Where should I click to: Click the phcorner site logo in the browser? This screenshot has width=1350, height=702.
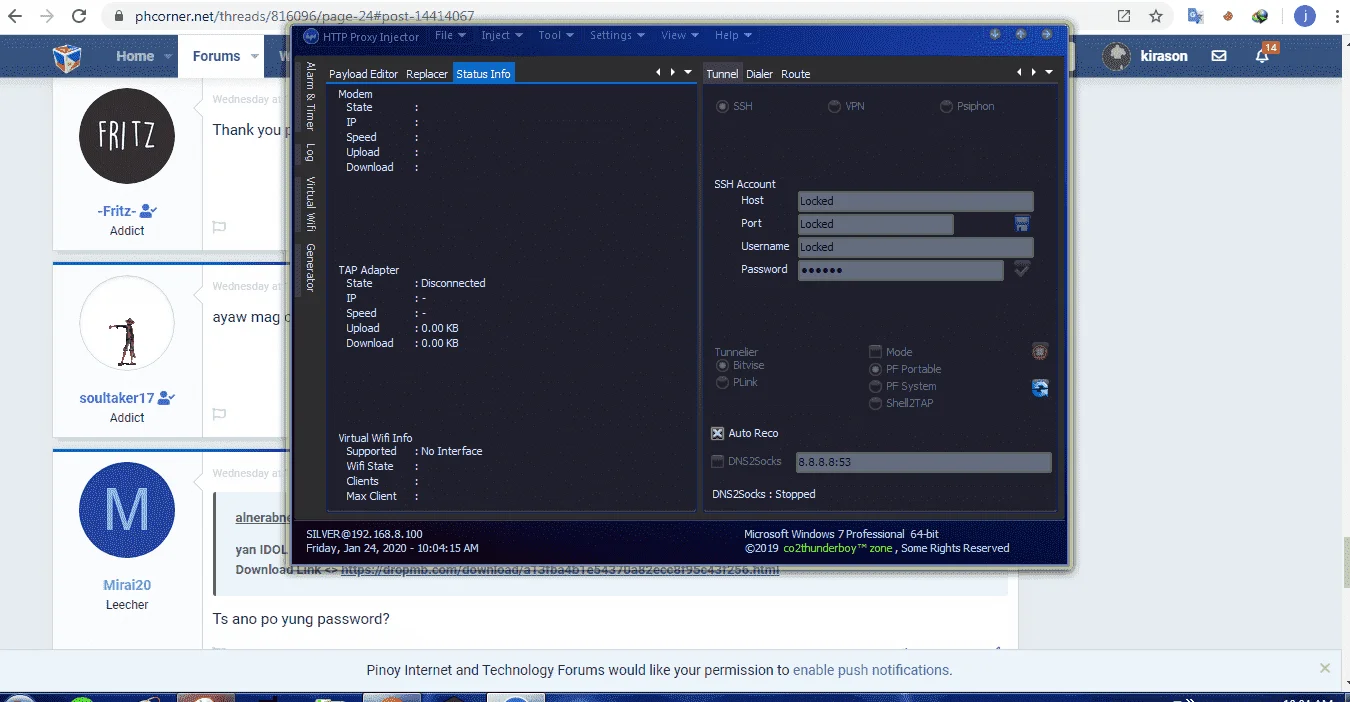pos(67,57)
